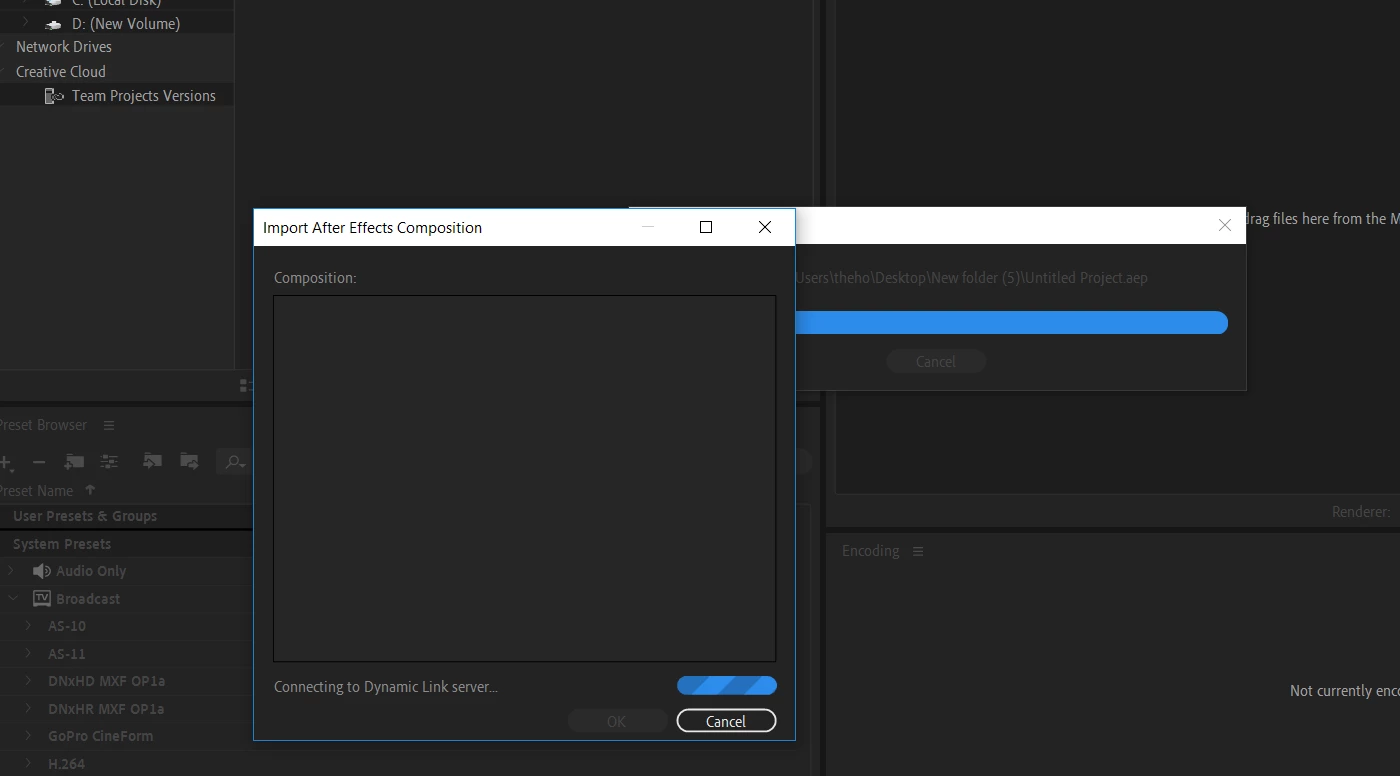Expand the DNxHD MXF OP1a folder

pyautogui.click(x=28, y=681)
